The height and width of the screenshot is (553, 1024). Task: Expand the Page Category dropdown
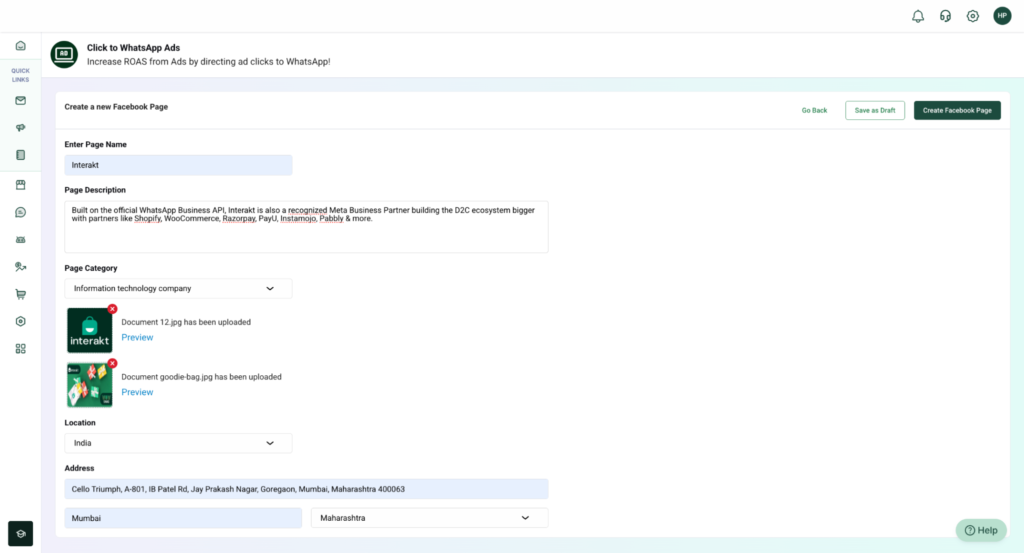coord(178,288)
